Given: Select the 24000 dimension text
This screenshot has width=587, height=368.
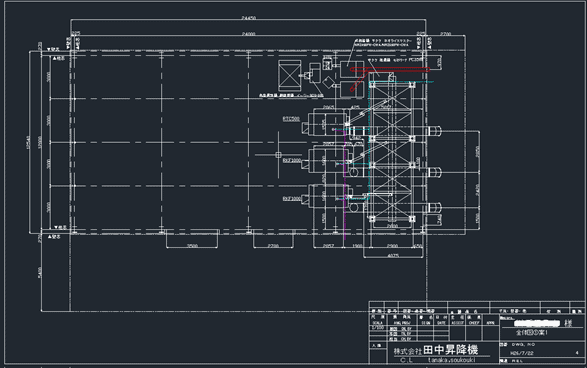Looking at the screenshot, I should coord(249,34).
